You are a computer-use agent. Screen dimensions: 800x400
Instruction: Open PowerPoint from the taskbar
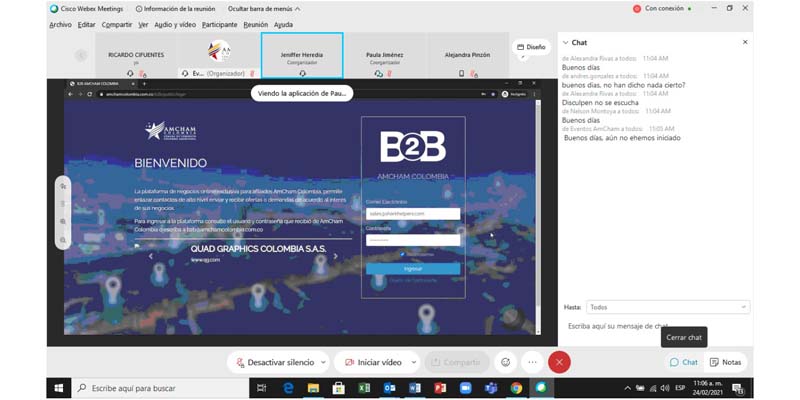tap(440, 388)
